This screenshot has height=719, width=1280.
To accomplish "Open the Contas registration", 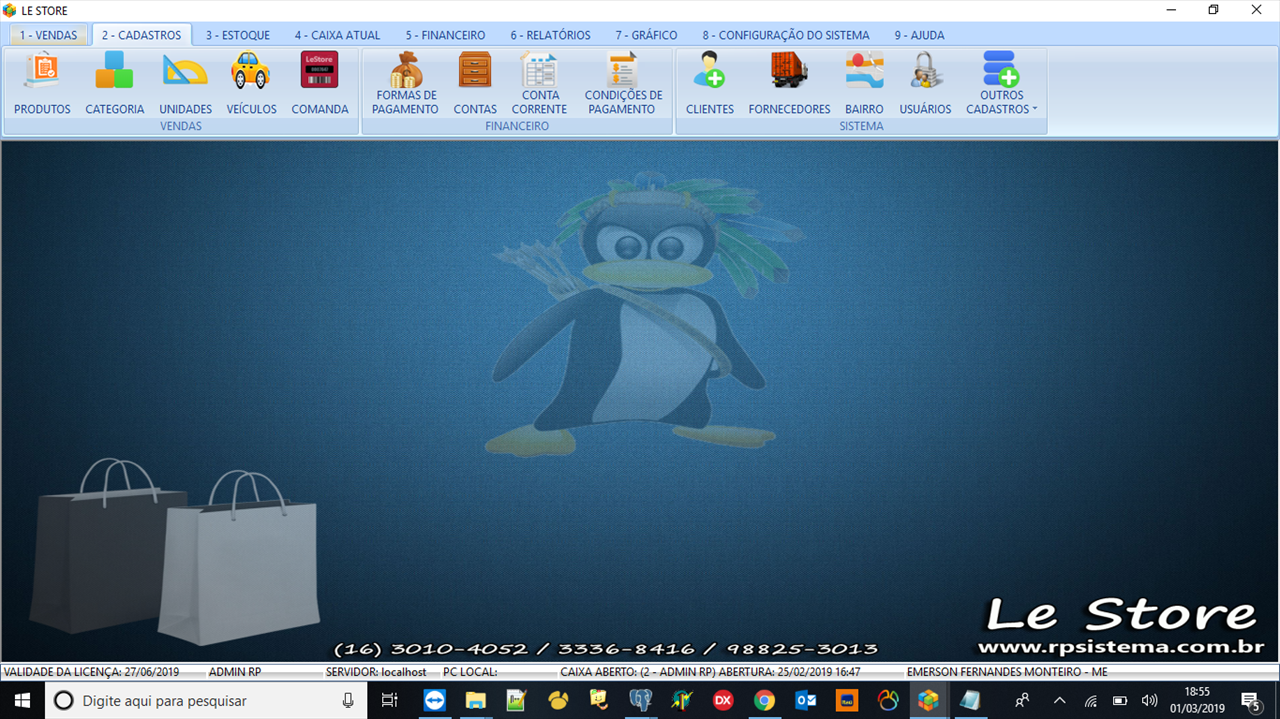I will pos(475,84).
